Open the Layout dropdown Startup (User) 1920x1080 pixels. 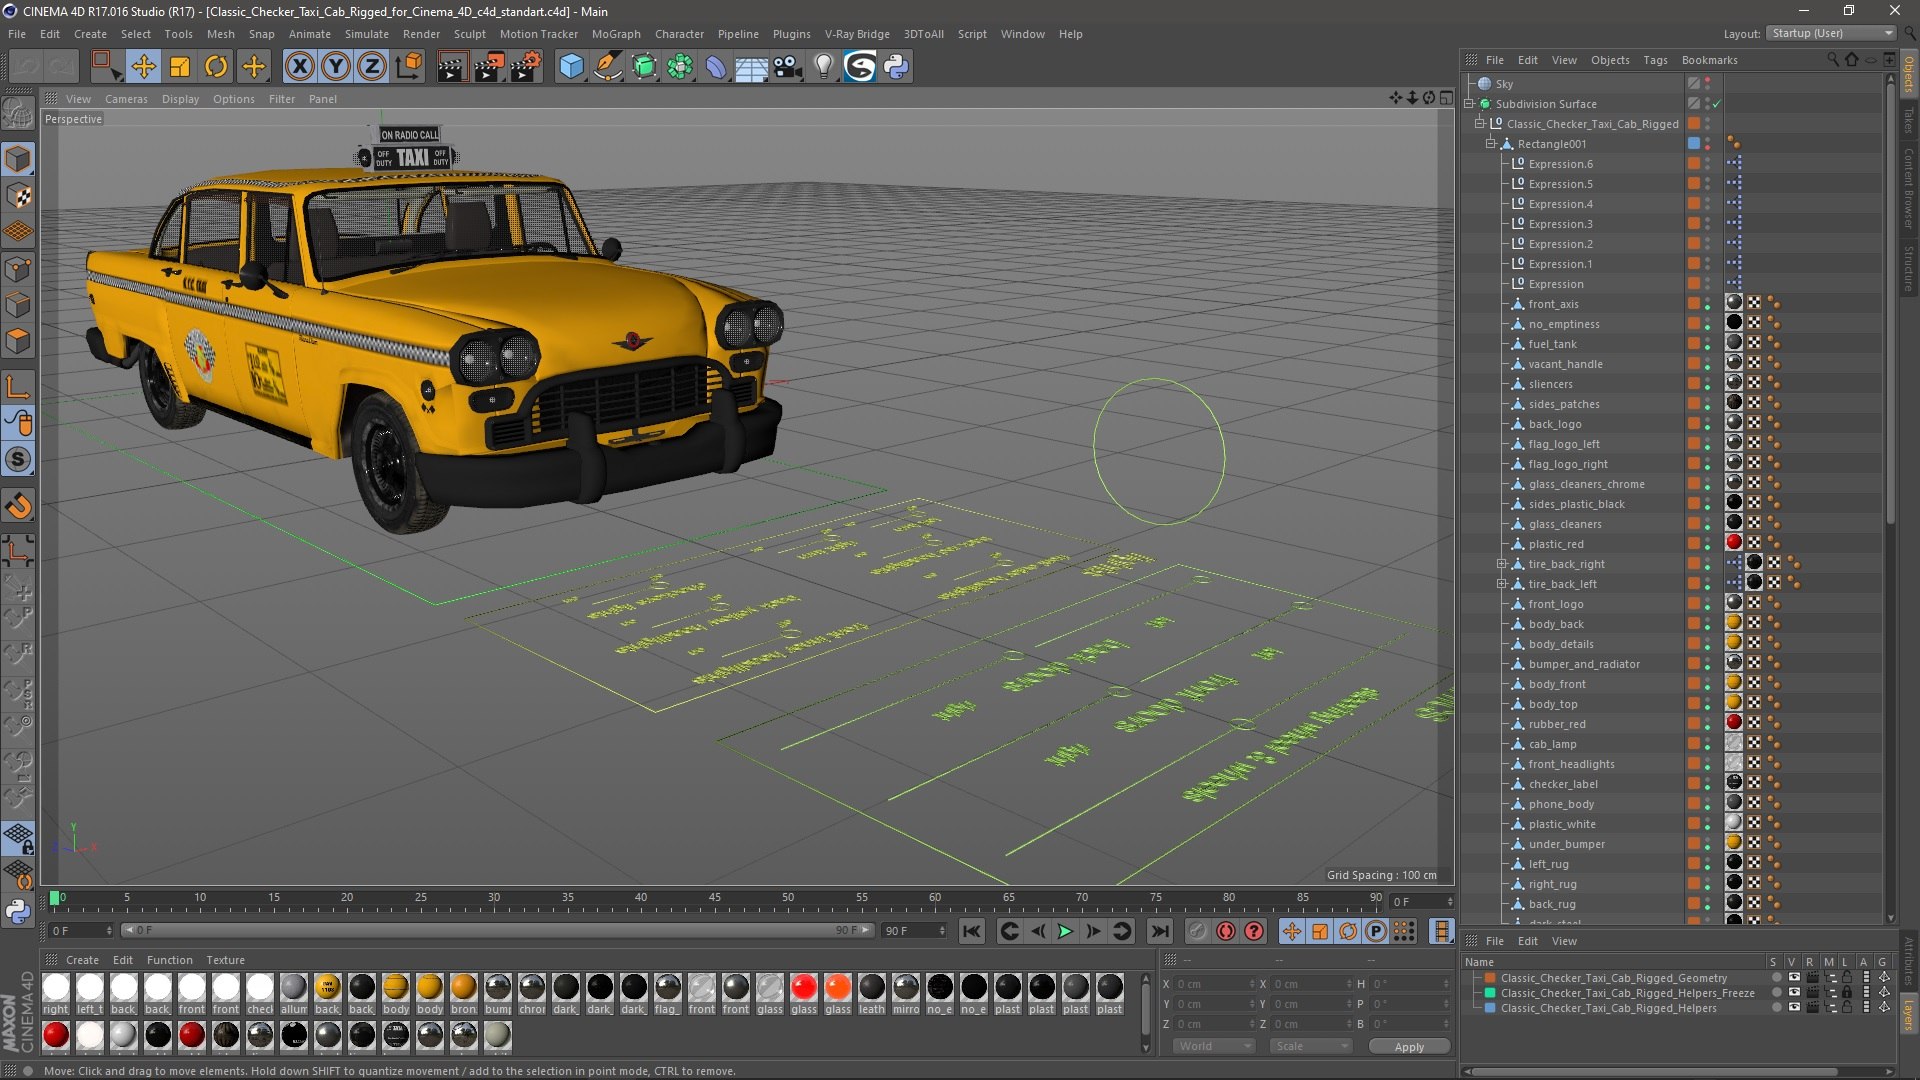(x=1830, y=33)
